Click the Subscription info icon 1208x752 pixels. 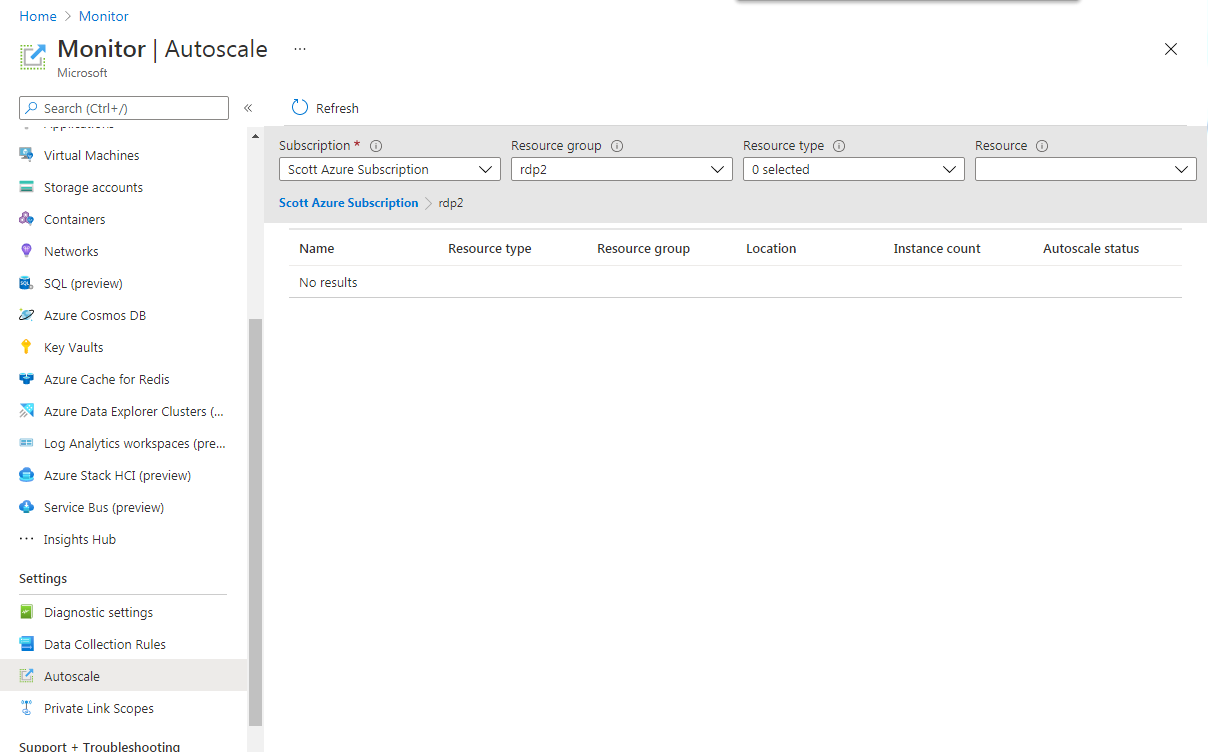[376, 146]
